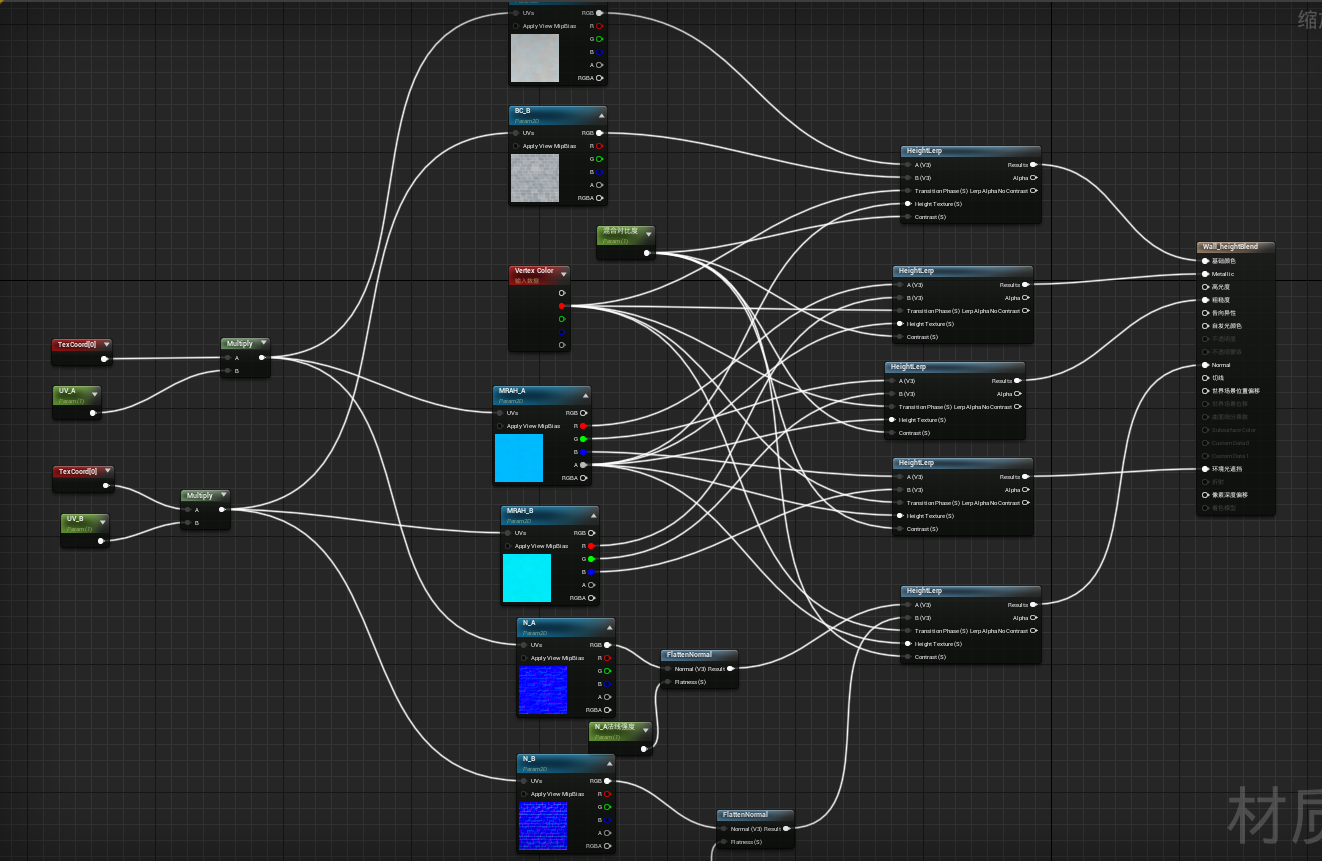1322x861 pixels.
Task: Select the 粗糙度 pin on Wall_heightBlend
Action: point(1205,300)
